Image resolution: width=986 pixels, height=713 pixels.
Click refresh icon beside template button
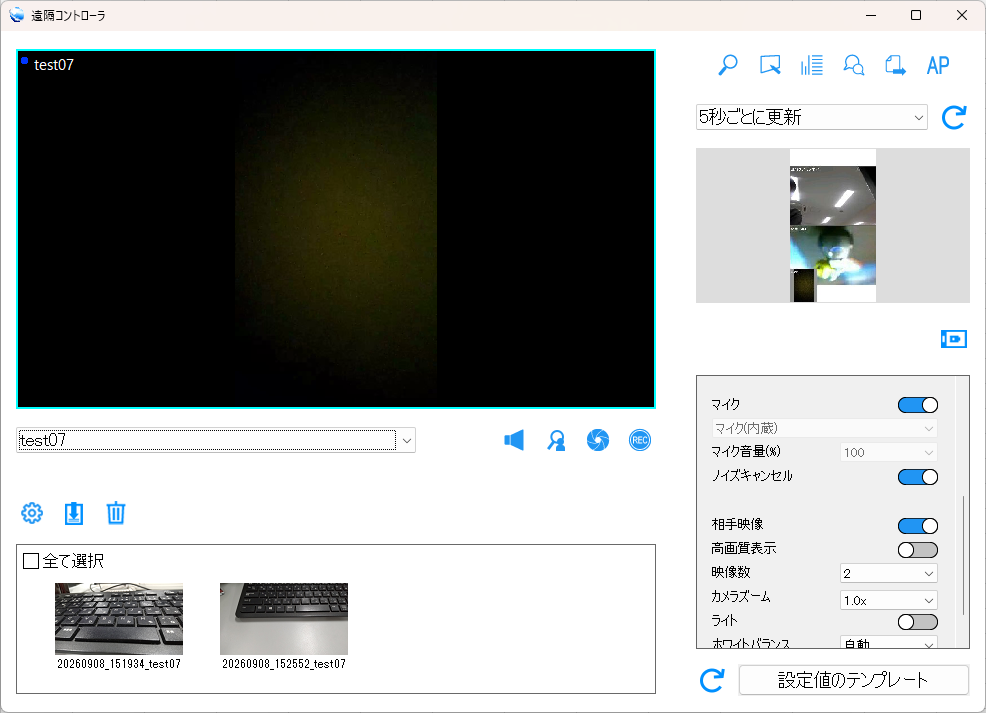[712, 680]
